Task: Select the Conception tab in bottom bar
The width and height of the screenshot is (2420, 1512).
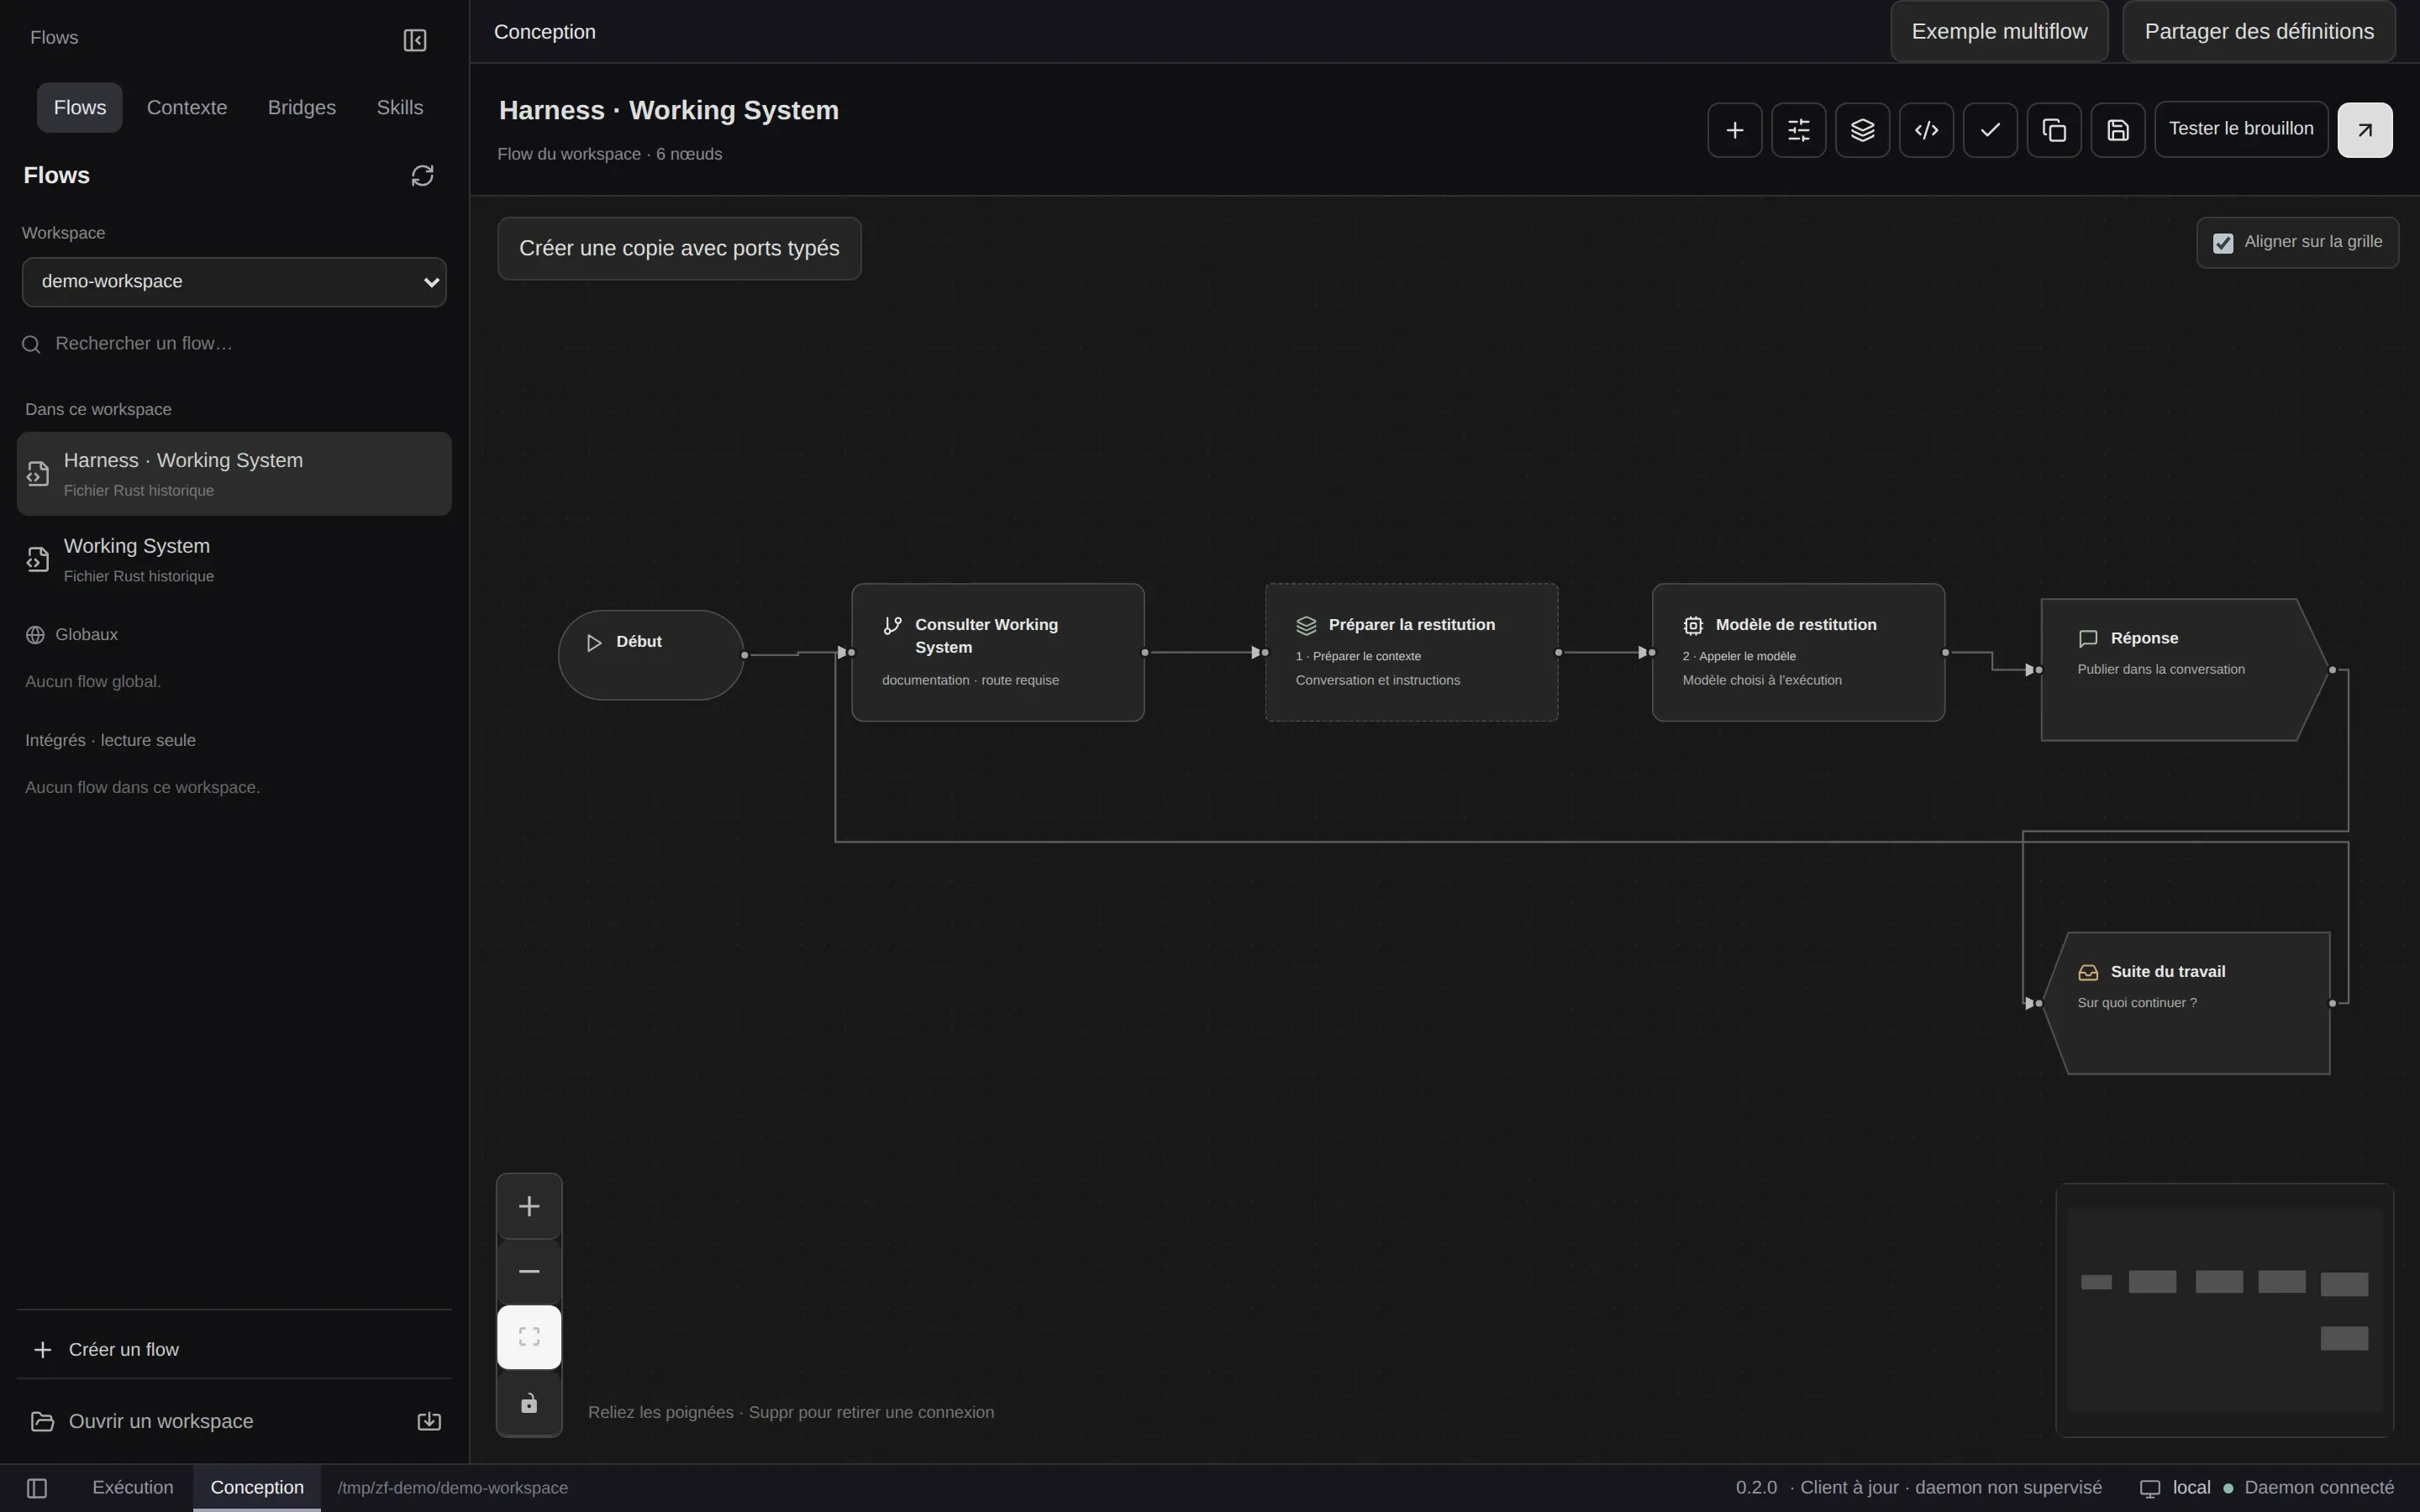Action: (x=257, y=1487)
